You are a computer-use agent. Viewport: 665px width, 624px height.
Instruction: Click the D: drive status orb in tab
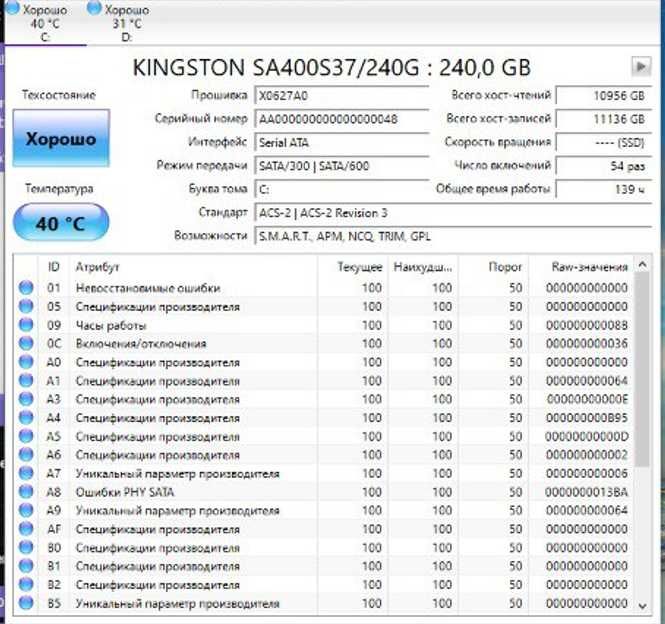point(94,8)
